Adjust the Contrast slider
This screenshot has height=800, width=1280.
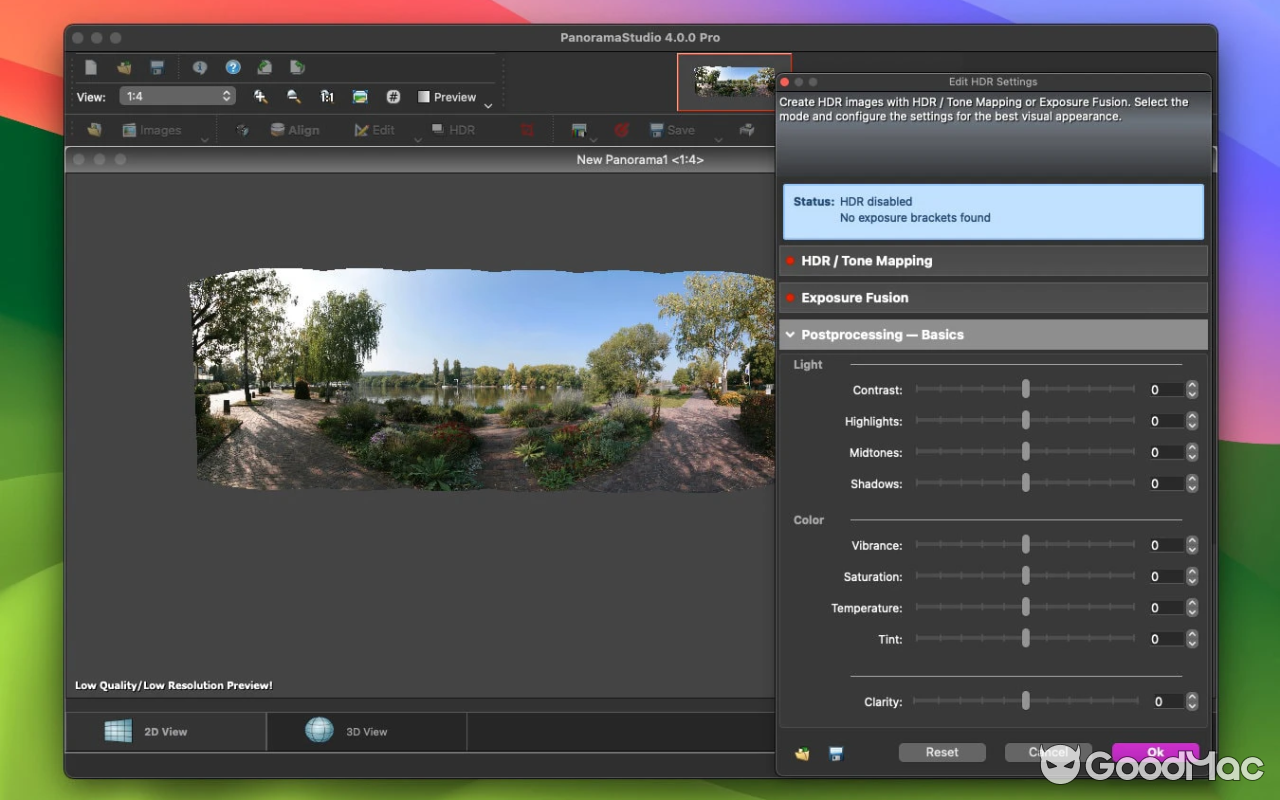tap(1025, 389)
